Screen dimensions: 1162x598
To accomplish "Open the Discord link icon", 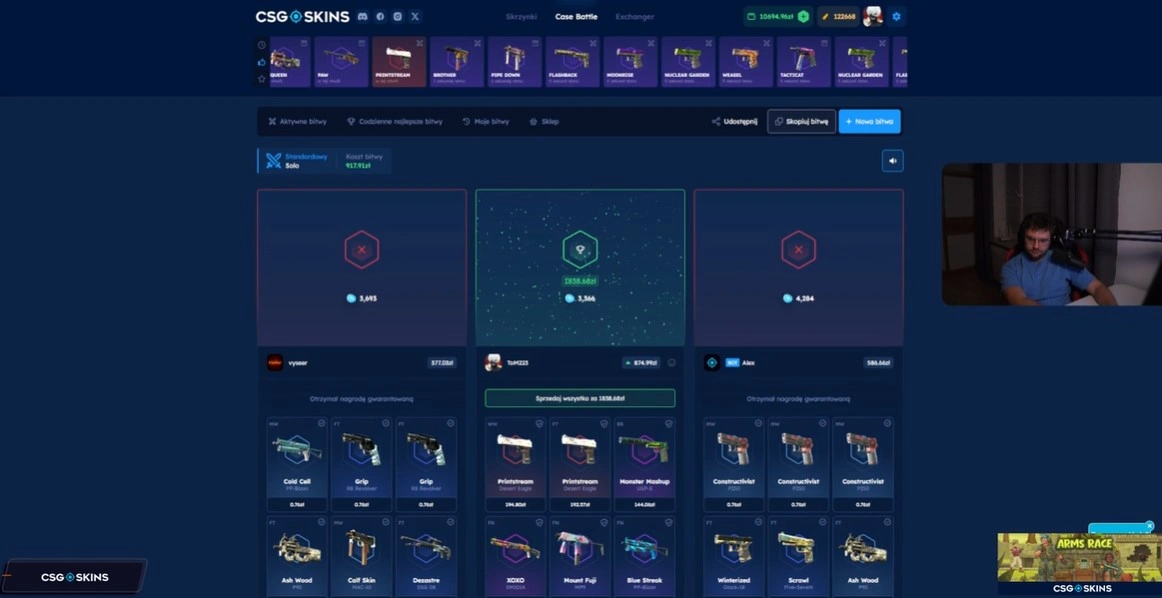I will tap(362, 16).
